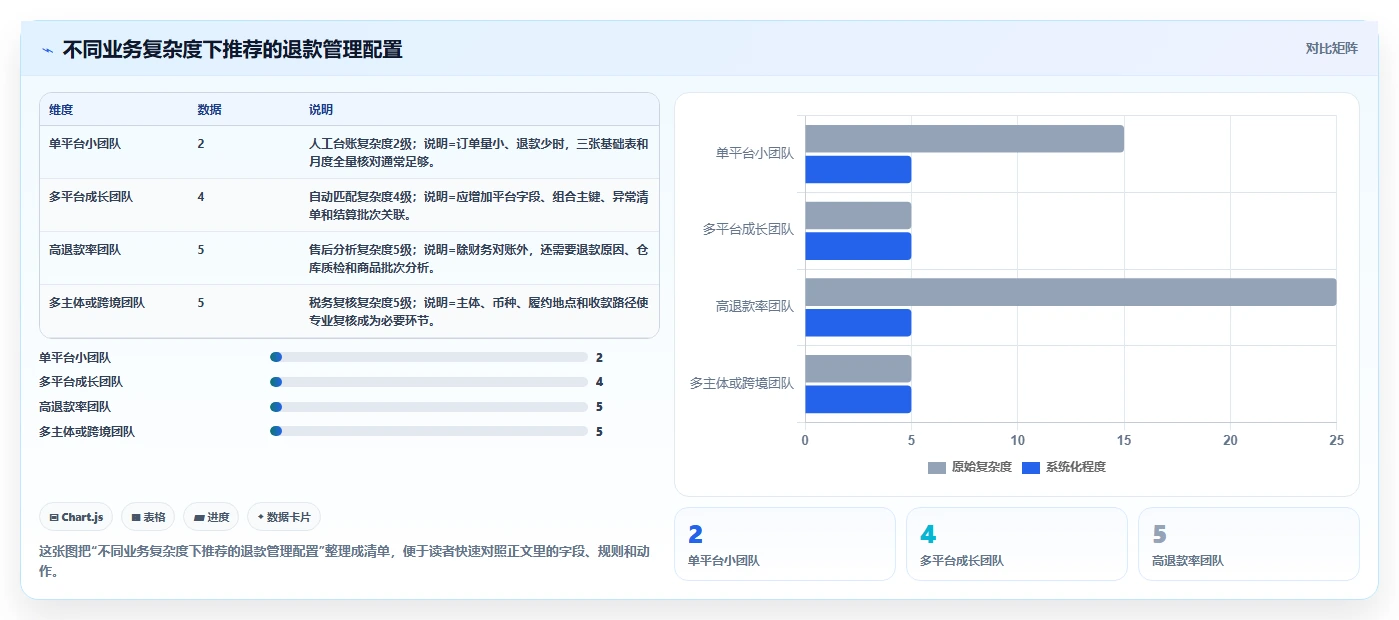Click x-axis tick value 15
This screenshot has height=620, width=1399.
[x=1124, y=440]
